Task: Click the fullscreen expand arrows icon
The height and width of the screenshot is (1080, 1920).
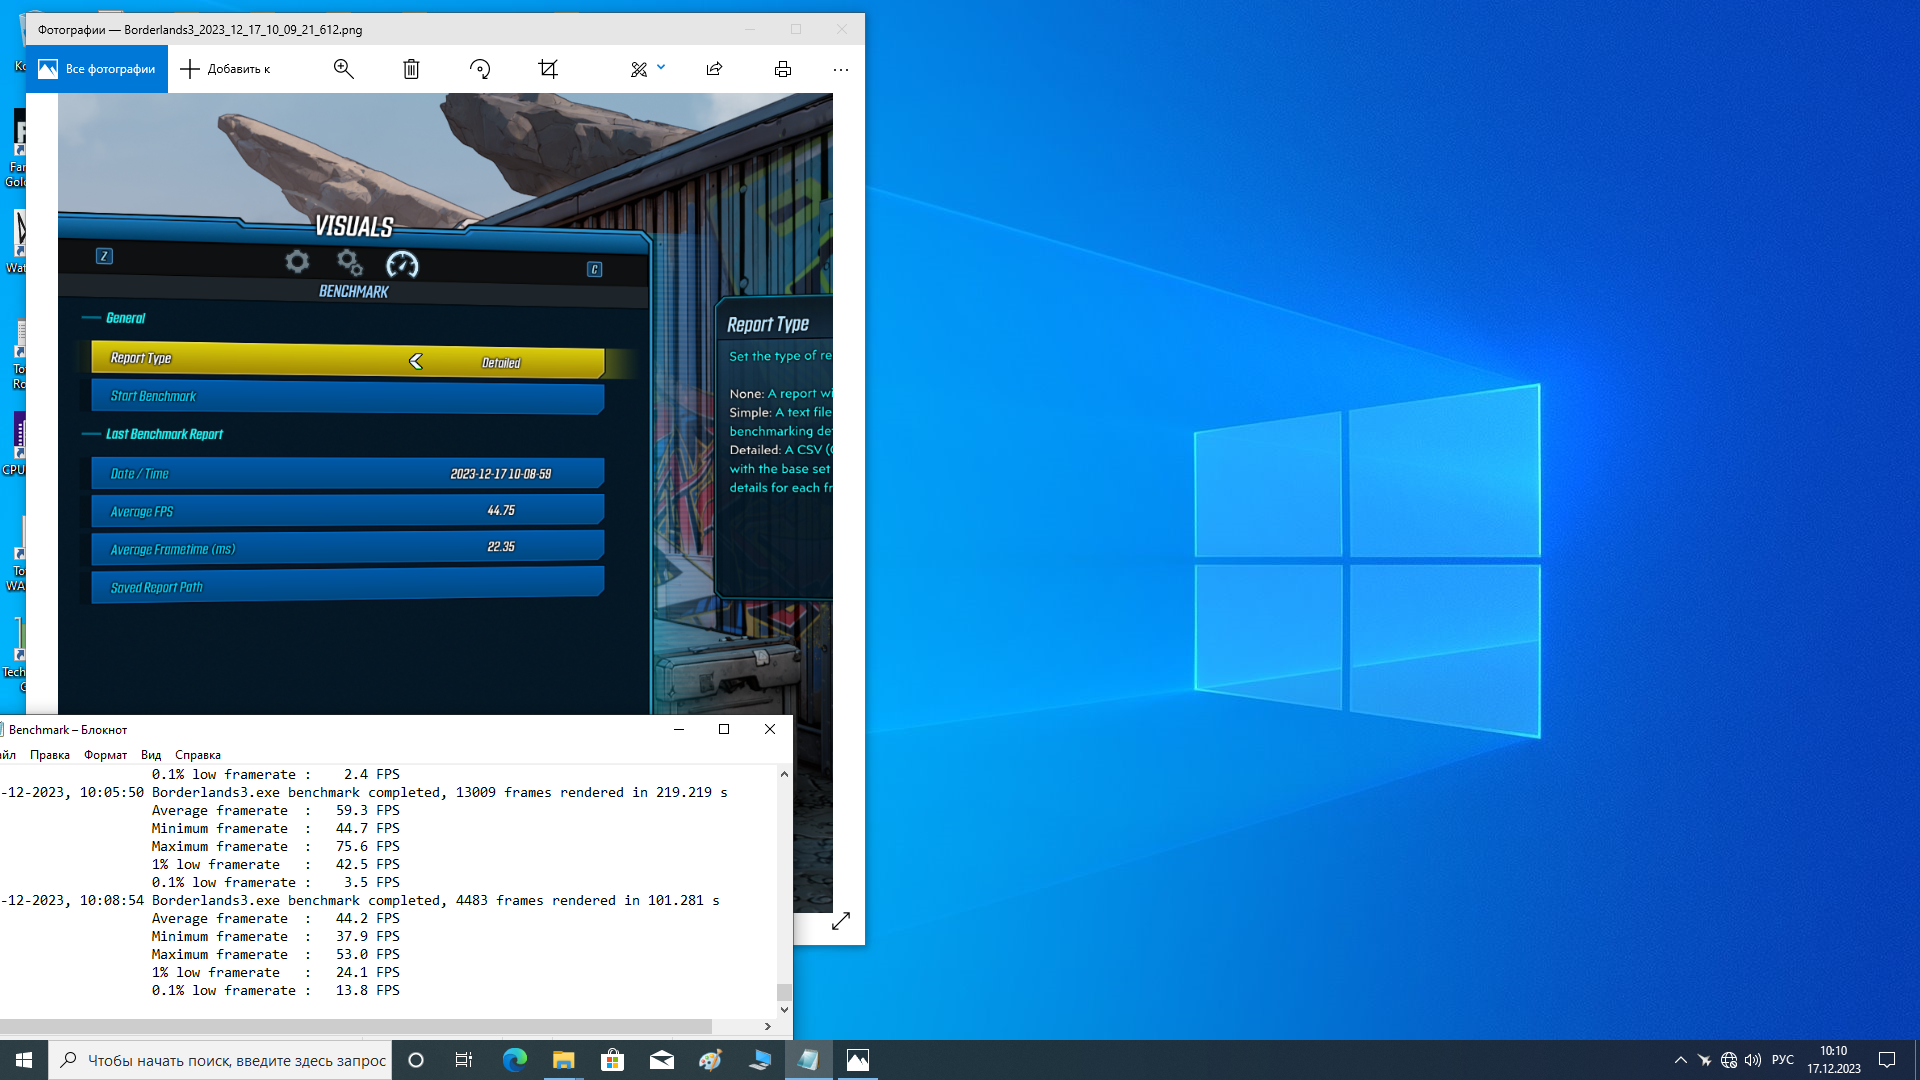Action: [841, 921]
